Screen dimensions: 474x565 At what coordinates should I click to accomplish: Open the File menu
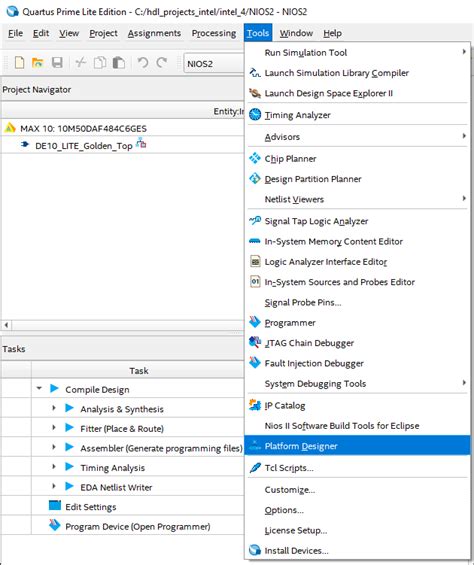point(15,33)
